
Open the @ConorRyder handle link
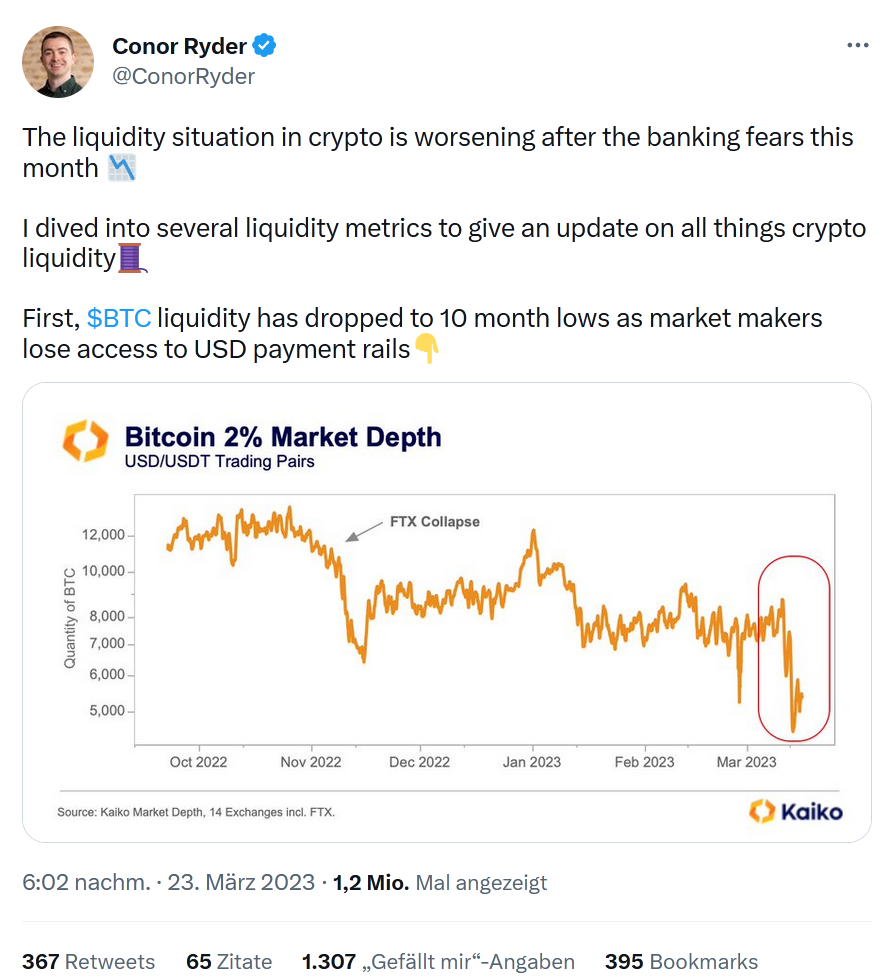[183, 76]
